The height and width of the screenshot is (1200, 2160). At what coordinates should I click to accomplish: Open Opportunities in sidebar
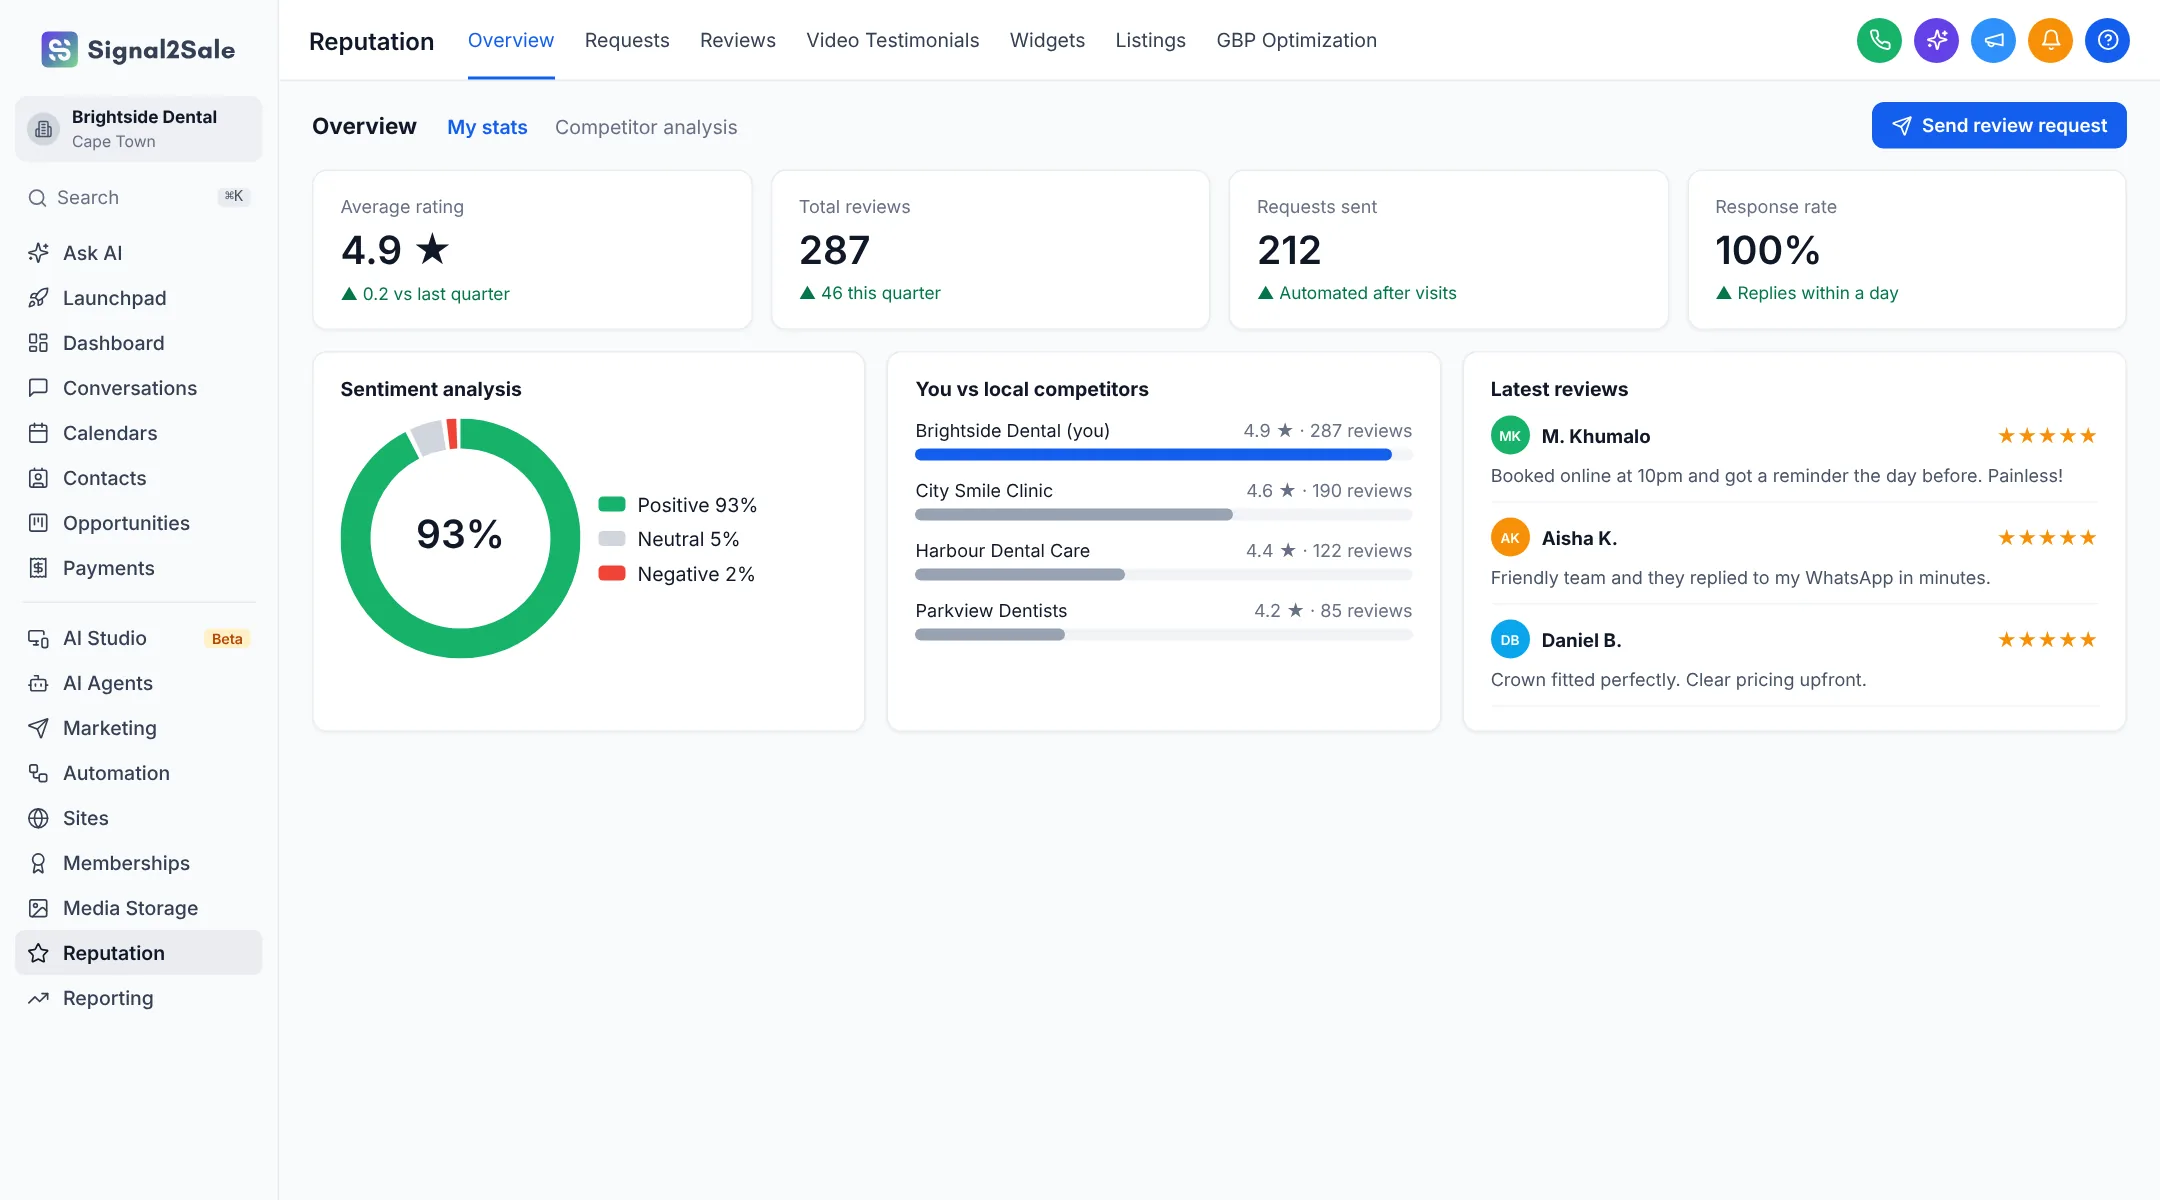(x=138, y=523)
